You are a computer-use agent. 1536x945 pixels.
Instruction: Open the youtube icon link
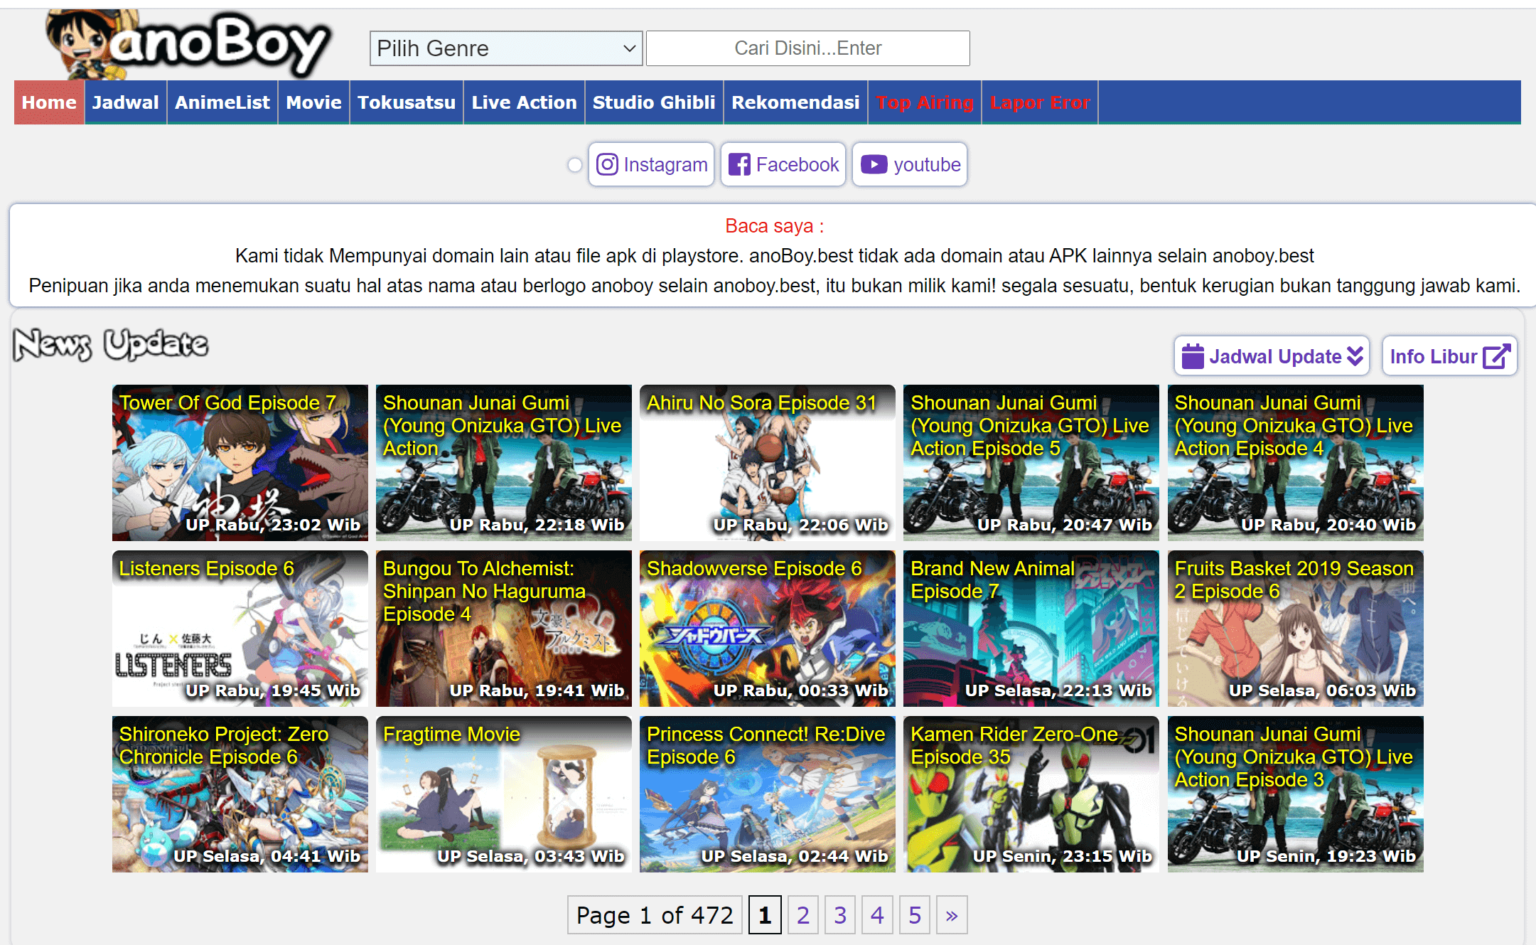874,164
